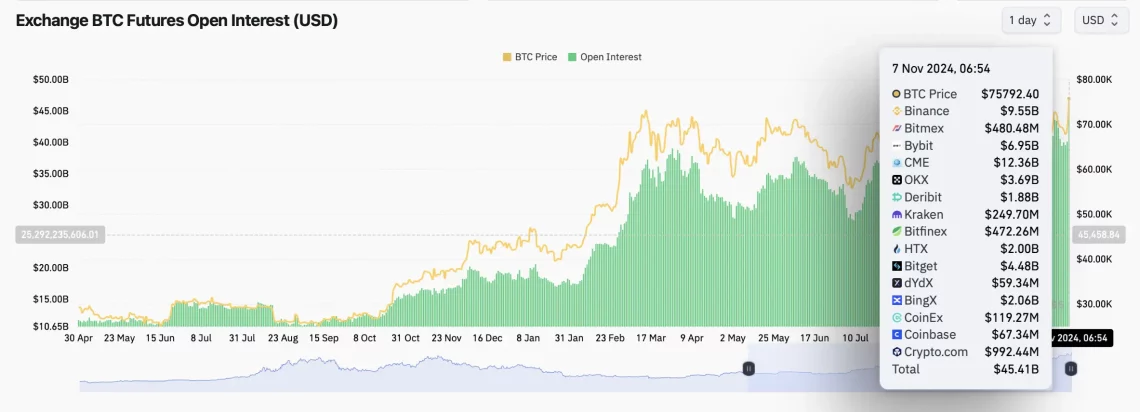Click the Total row in the tooltip
The width and height of the screenshot is (1140, 412).
click(x=965, y=370)
